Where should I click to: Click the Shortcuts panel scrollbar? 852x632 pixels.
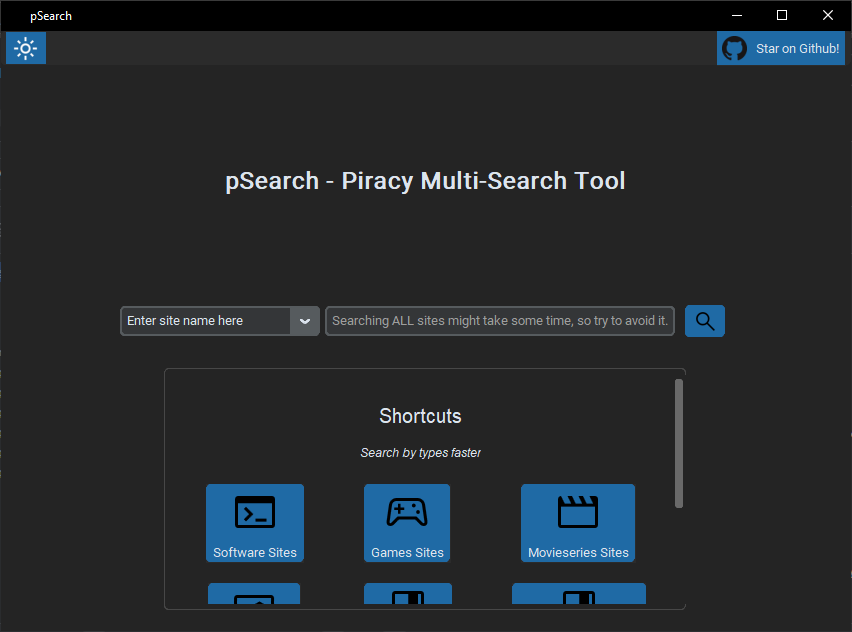click(679, 443)
